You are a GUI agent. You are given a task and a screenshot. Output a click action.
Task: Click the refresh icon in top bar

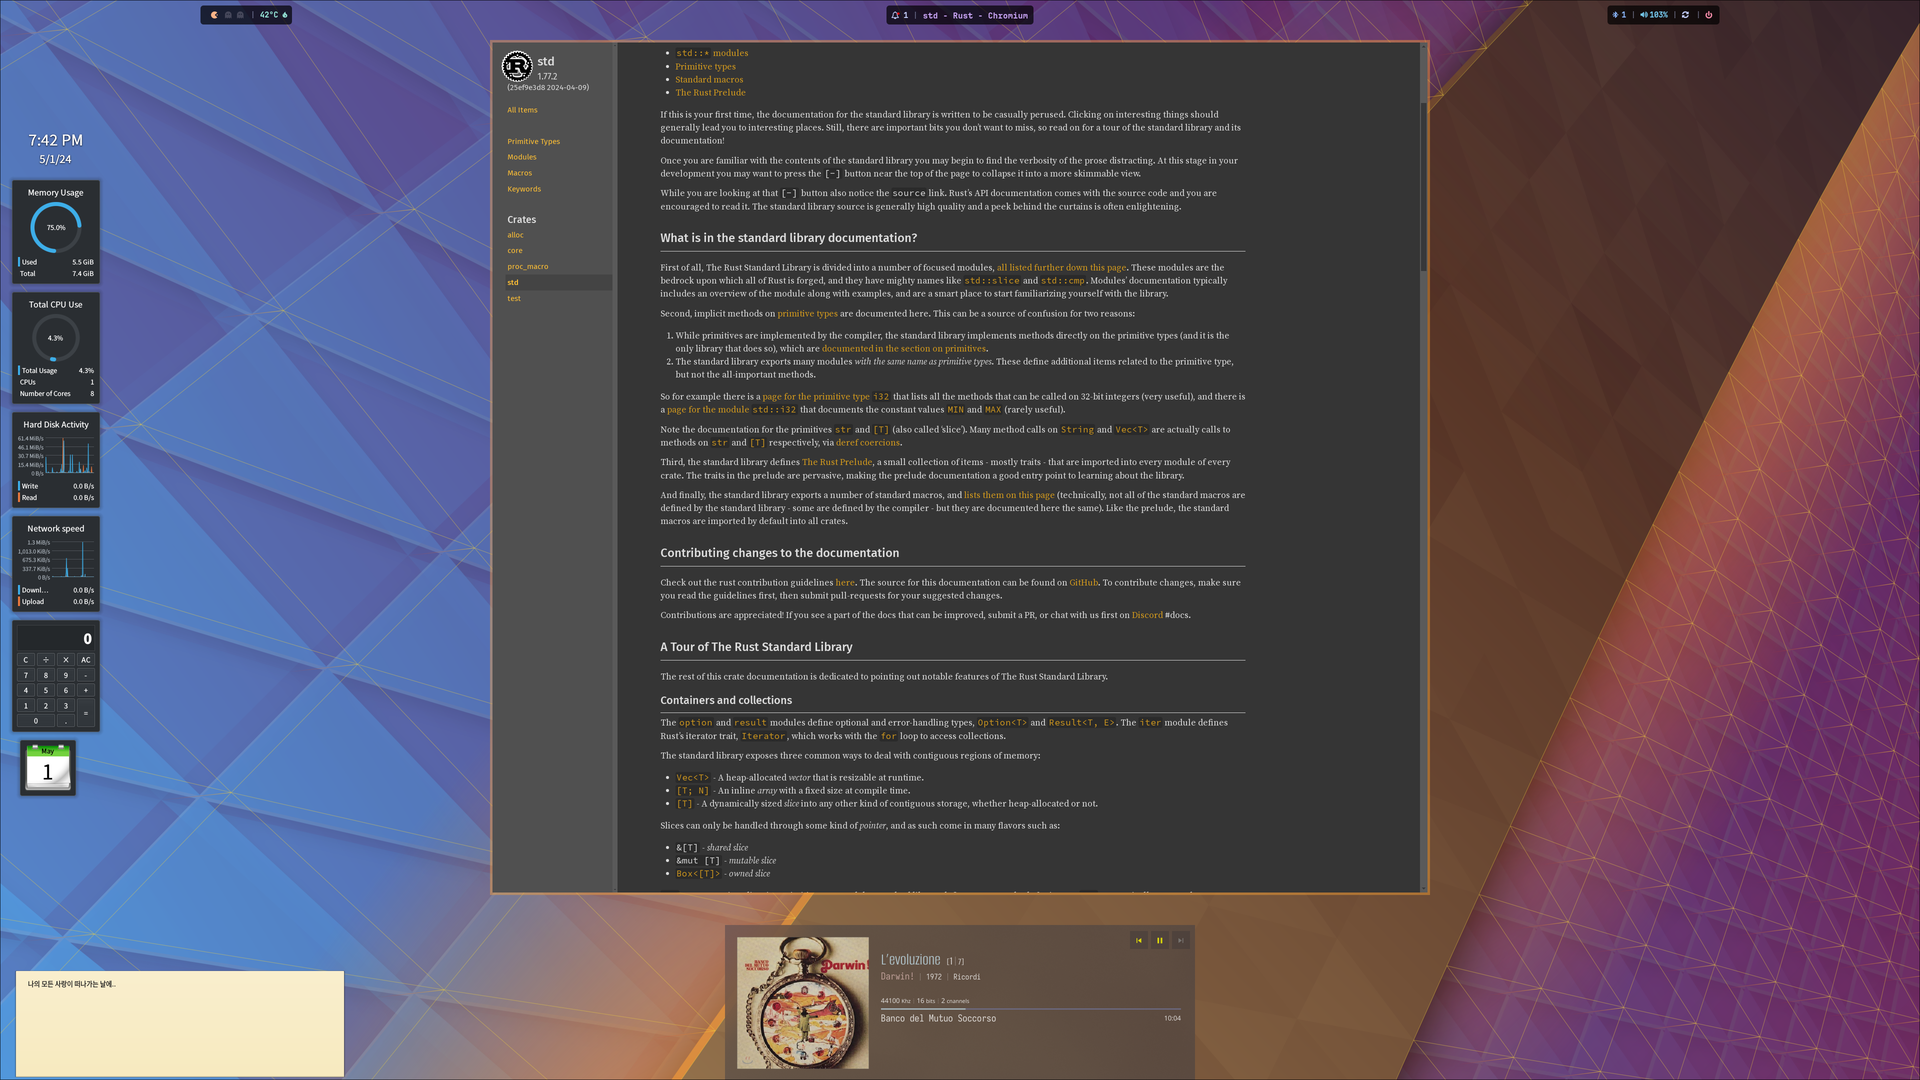[x=1685, y=15]
